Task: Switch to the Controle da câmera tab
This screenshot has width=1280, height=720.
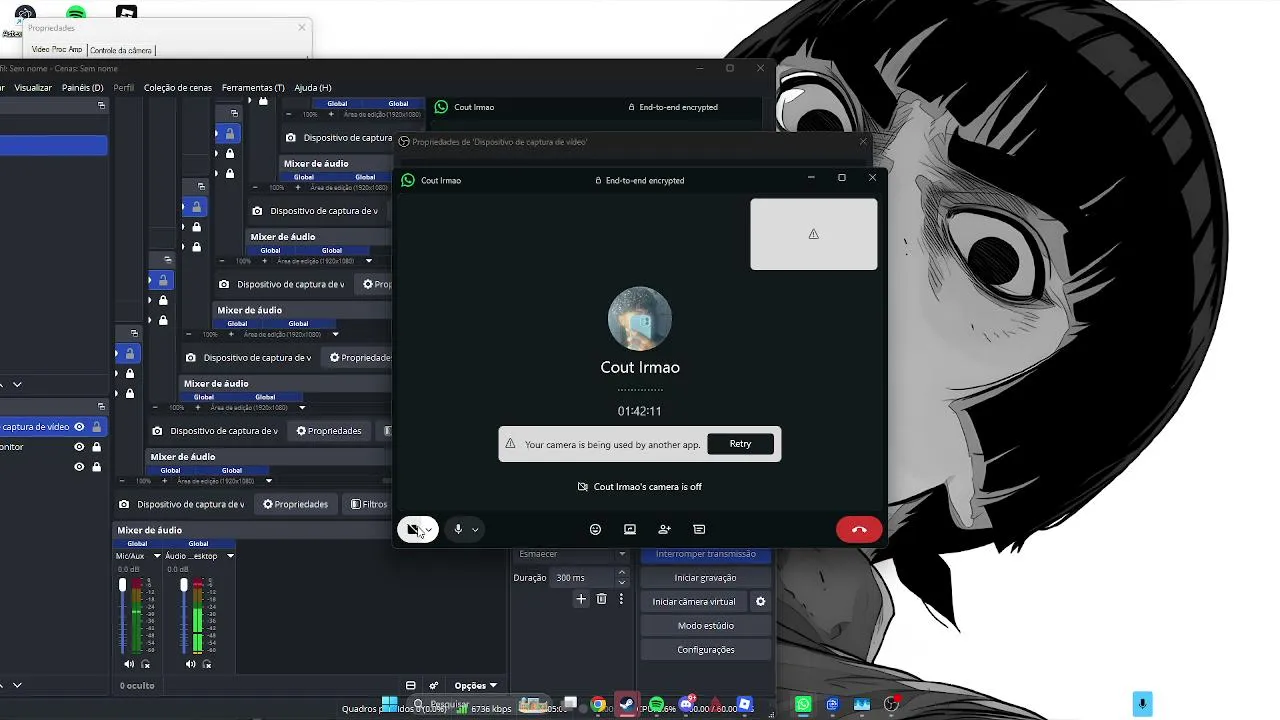Action: [121, 50]
